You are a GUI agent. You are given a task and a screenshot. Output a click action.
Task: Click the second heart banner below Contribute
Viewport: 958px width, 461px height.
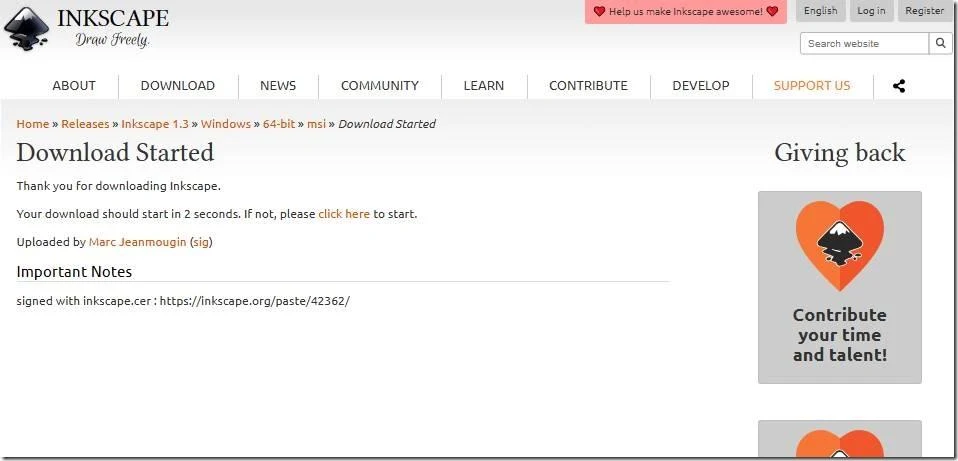(x=839, y=440)
